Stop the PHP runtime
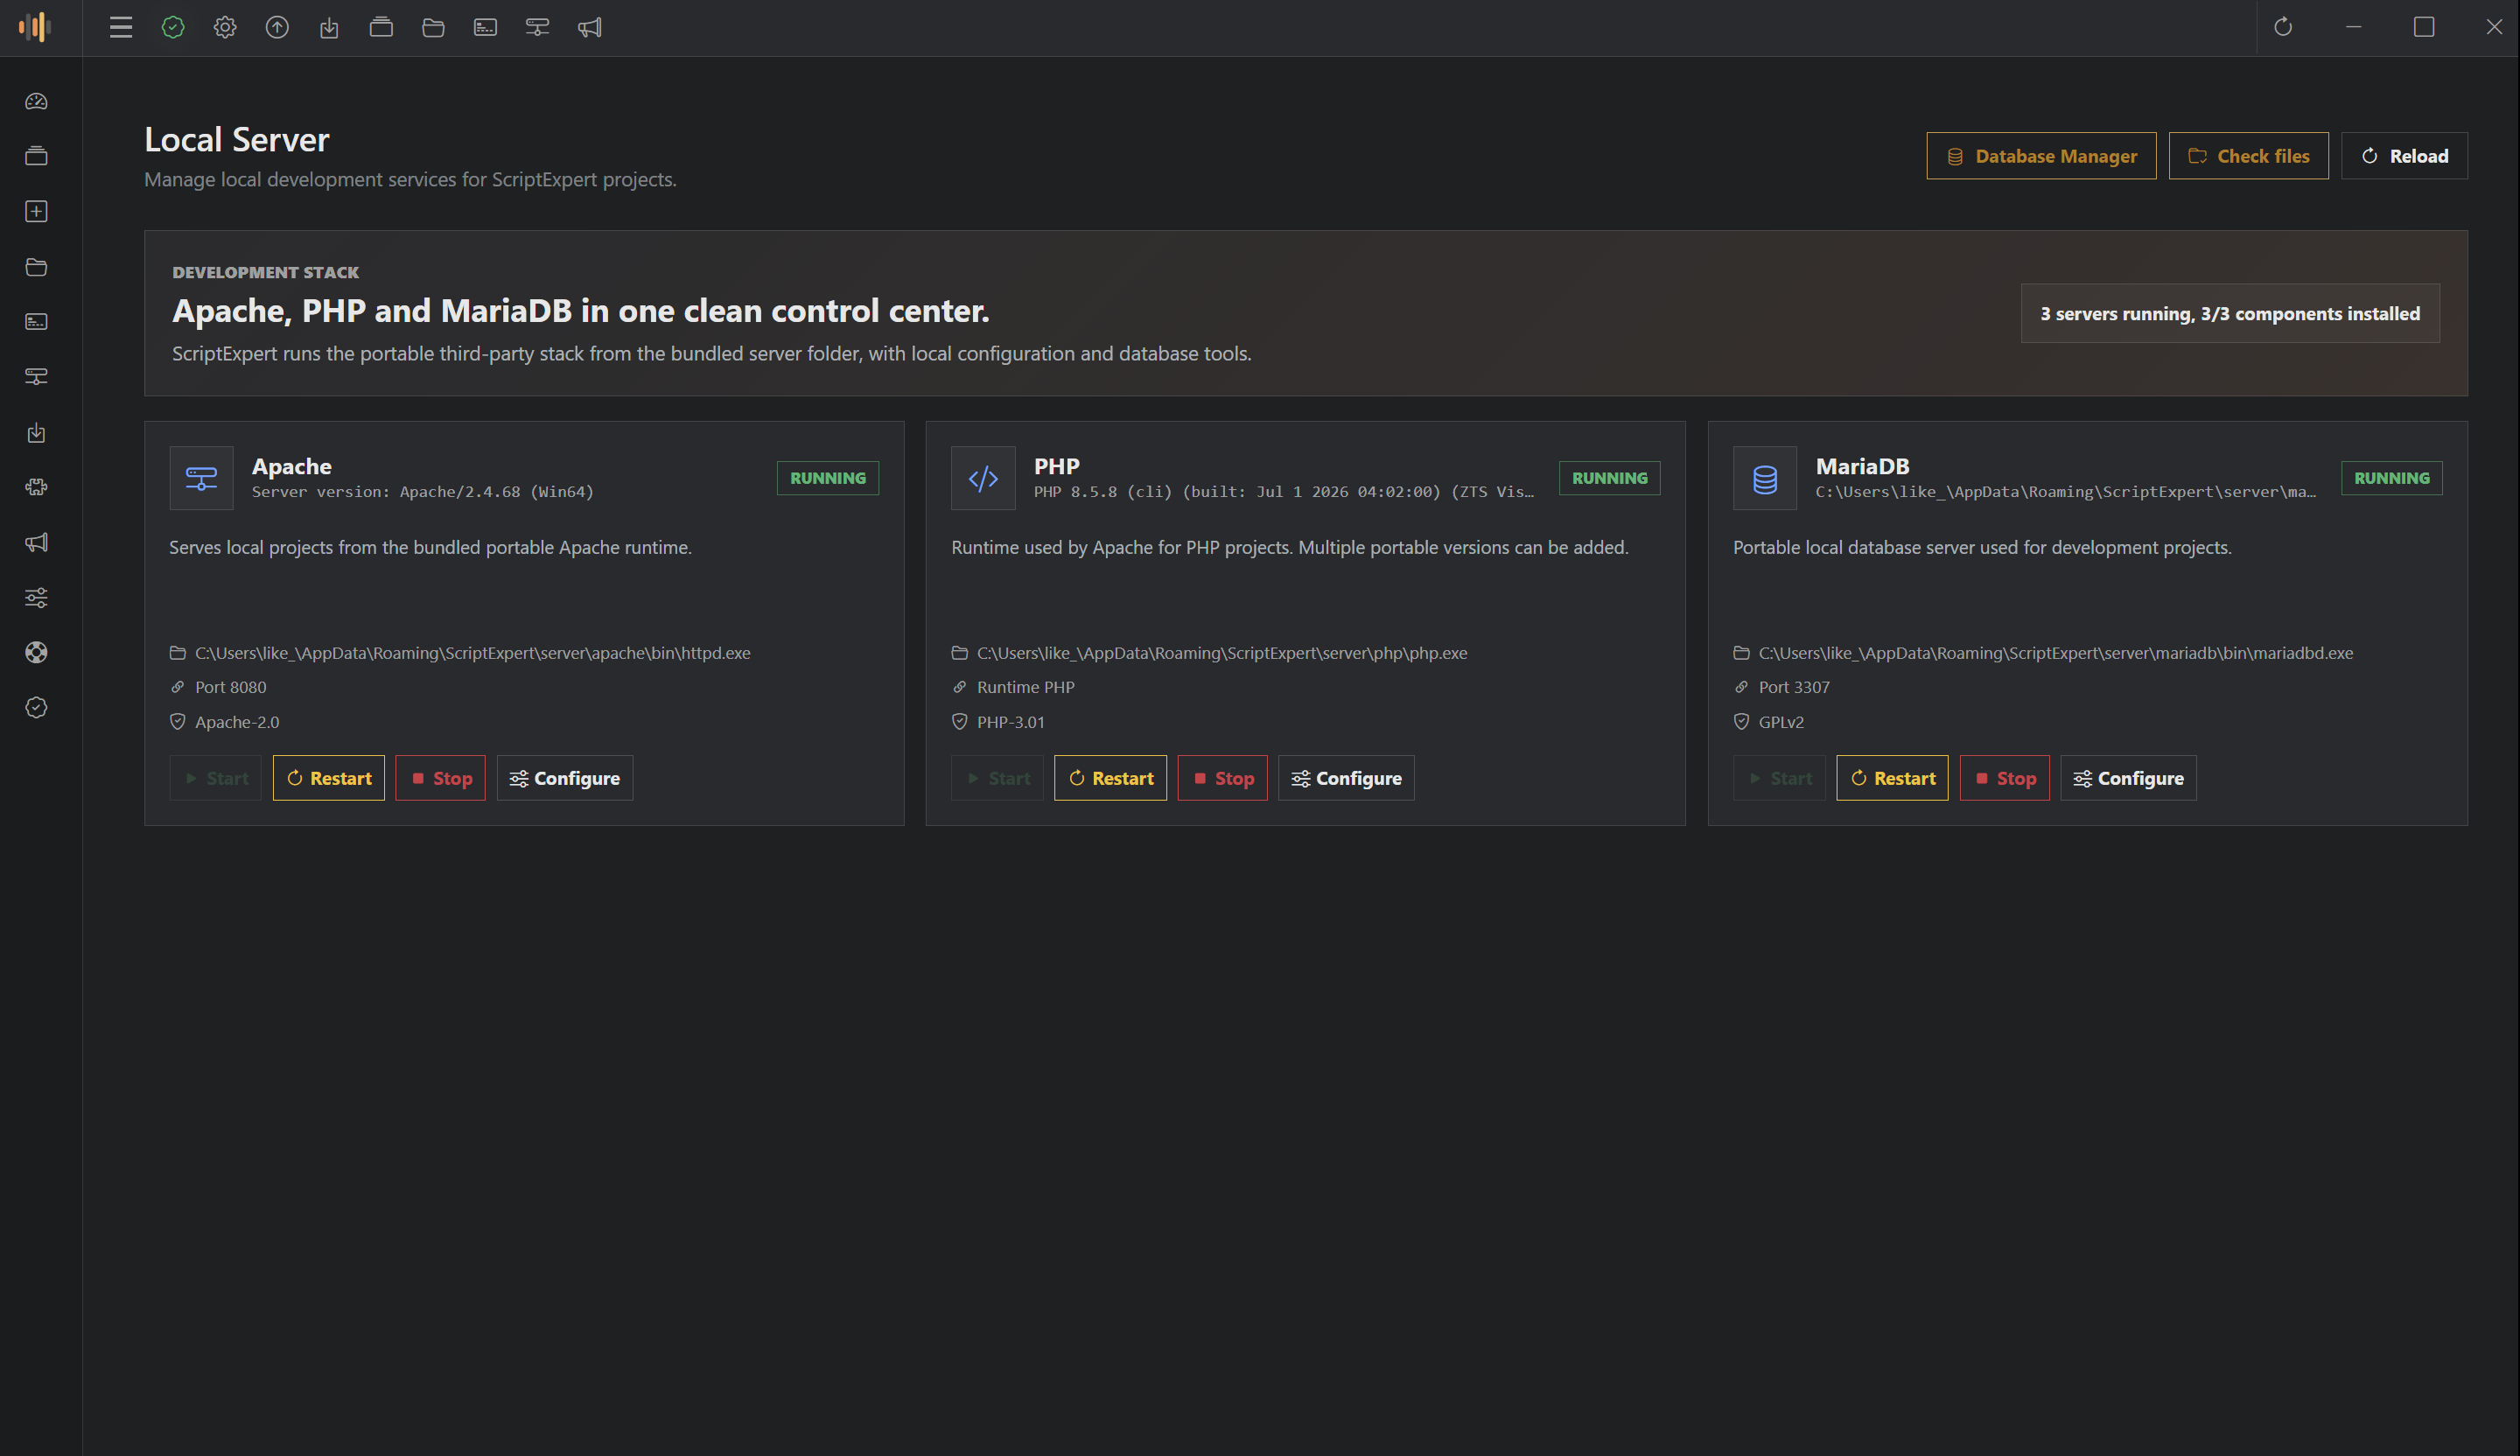The width and height of the screenshot is (2520, 1456). (1222, 778)
